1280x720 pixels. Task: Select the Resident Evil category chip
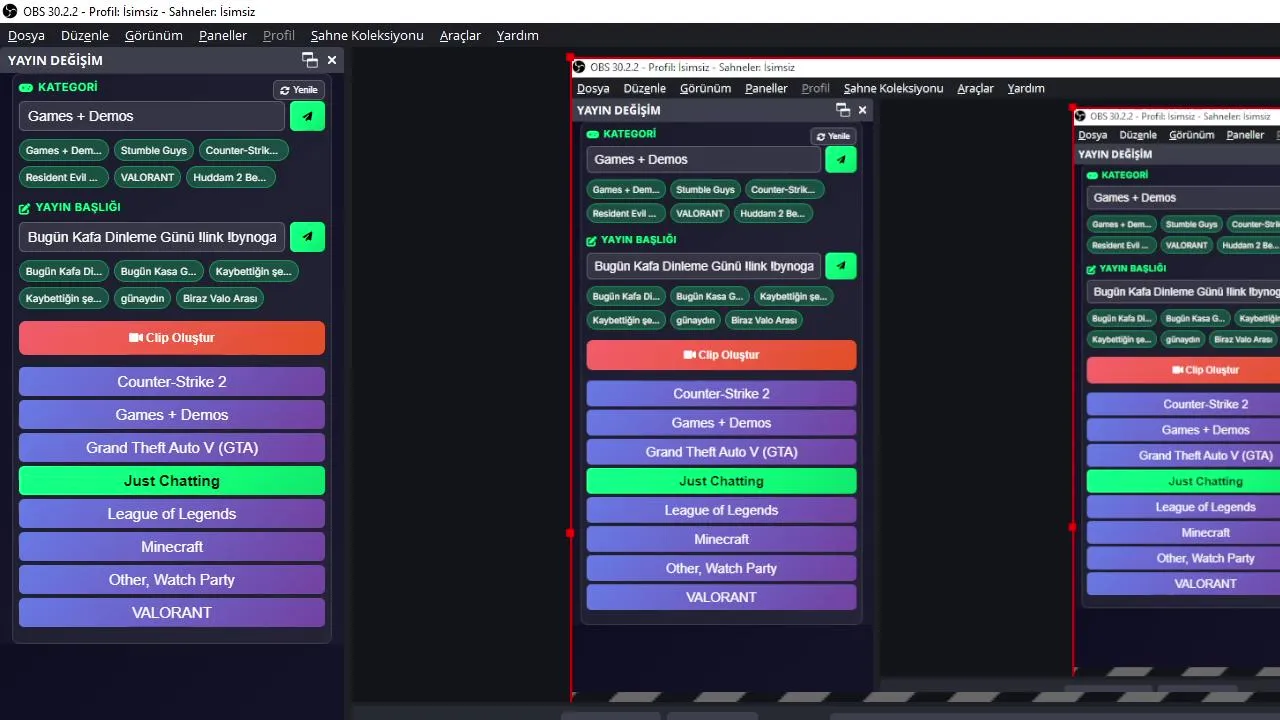[x=62, y=178]
